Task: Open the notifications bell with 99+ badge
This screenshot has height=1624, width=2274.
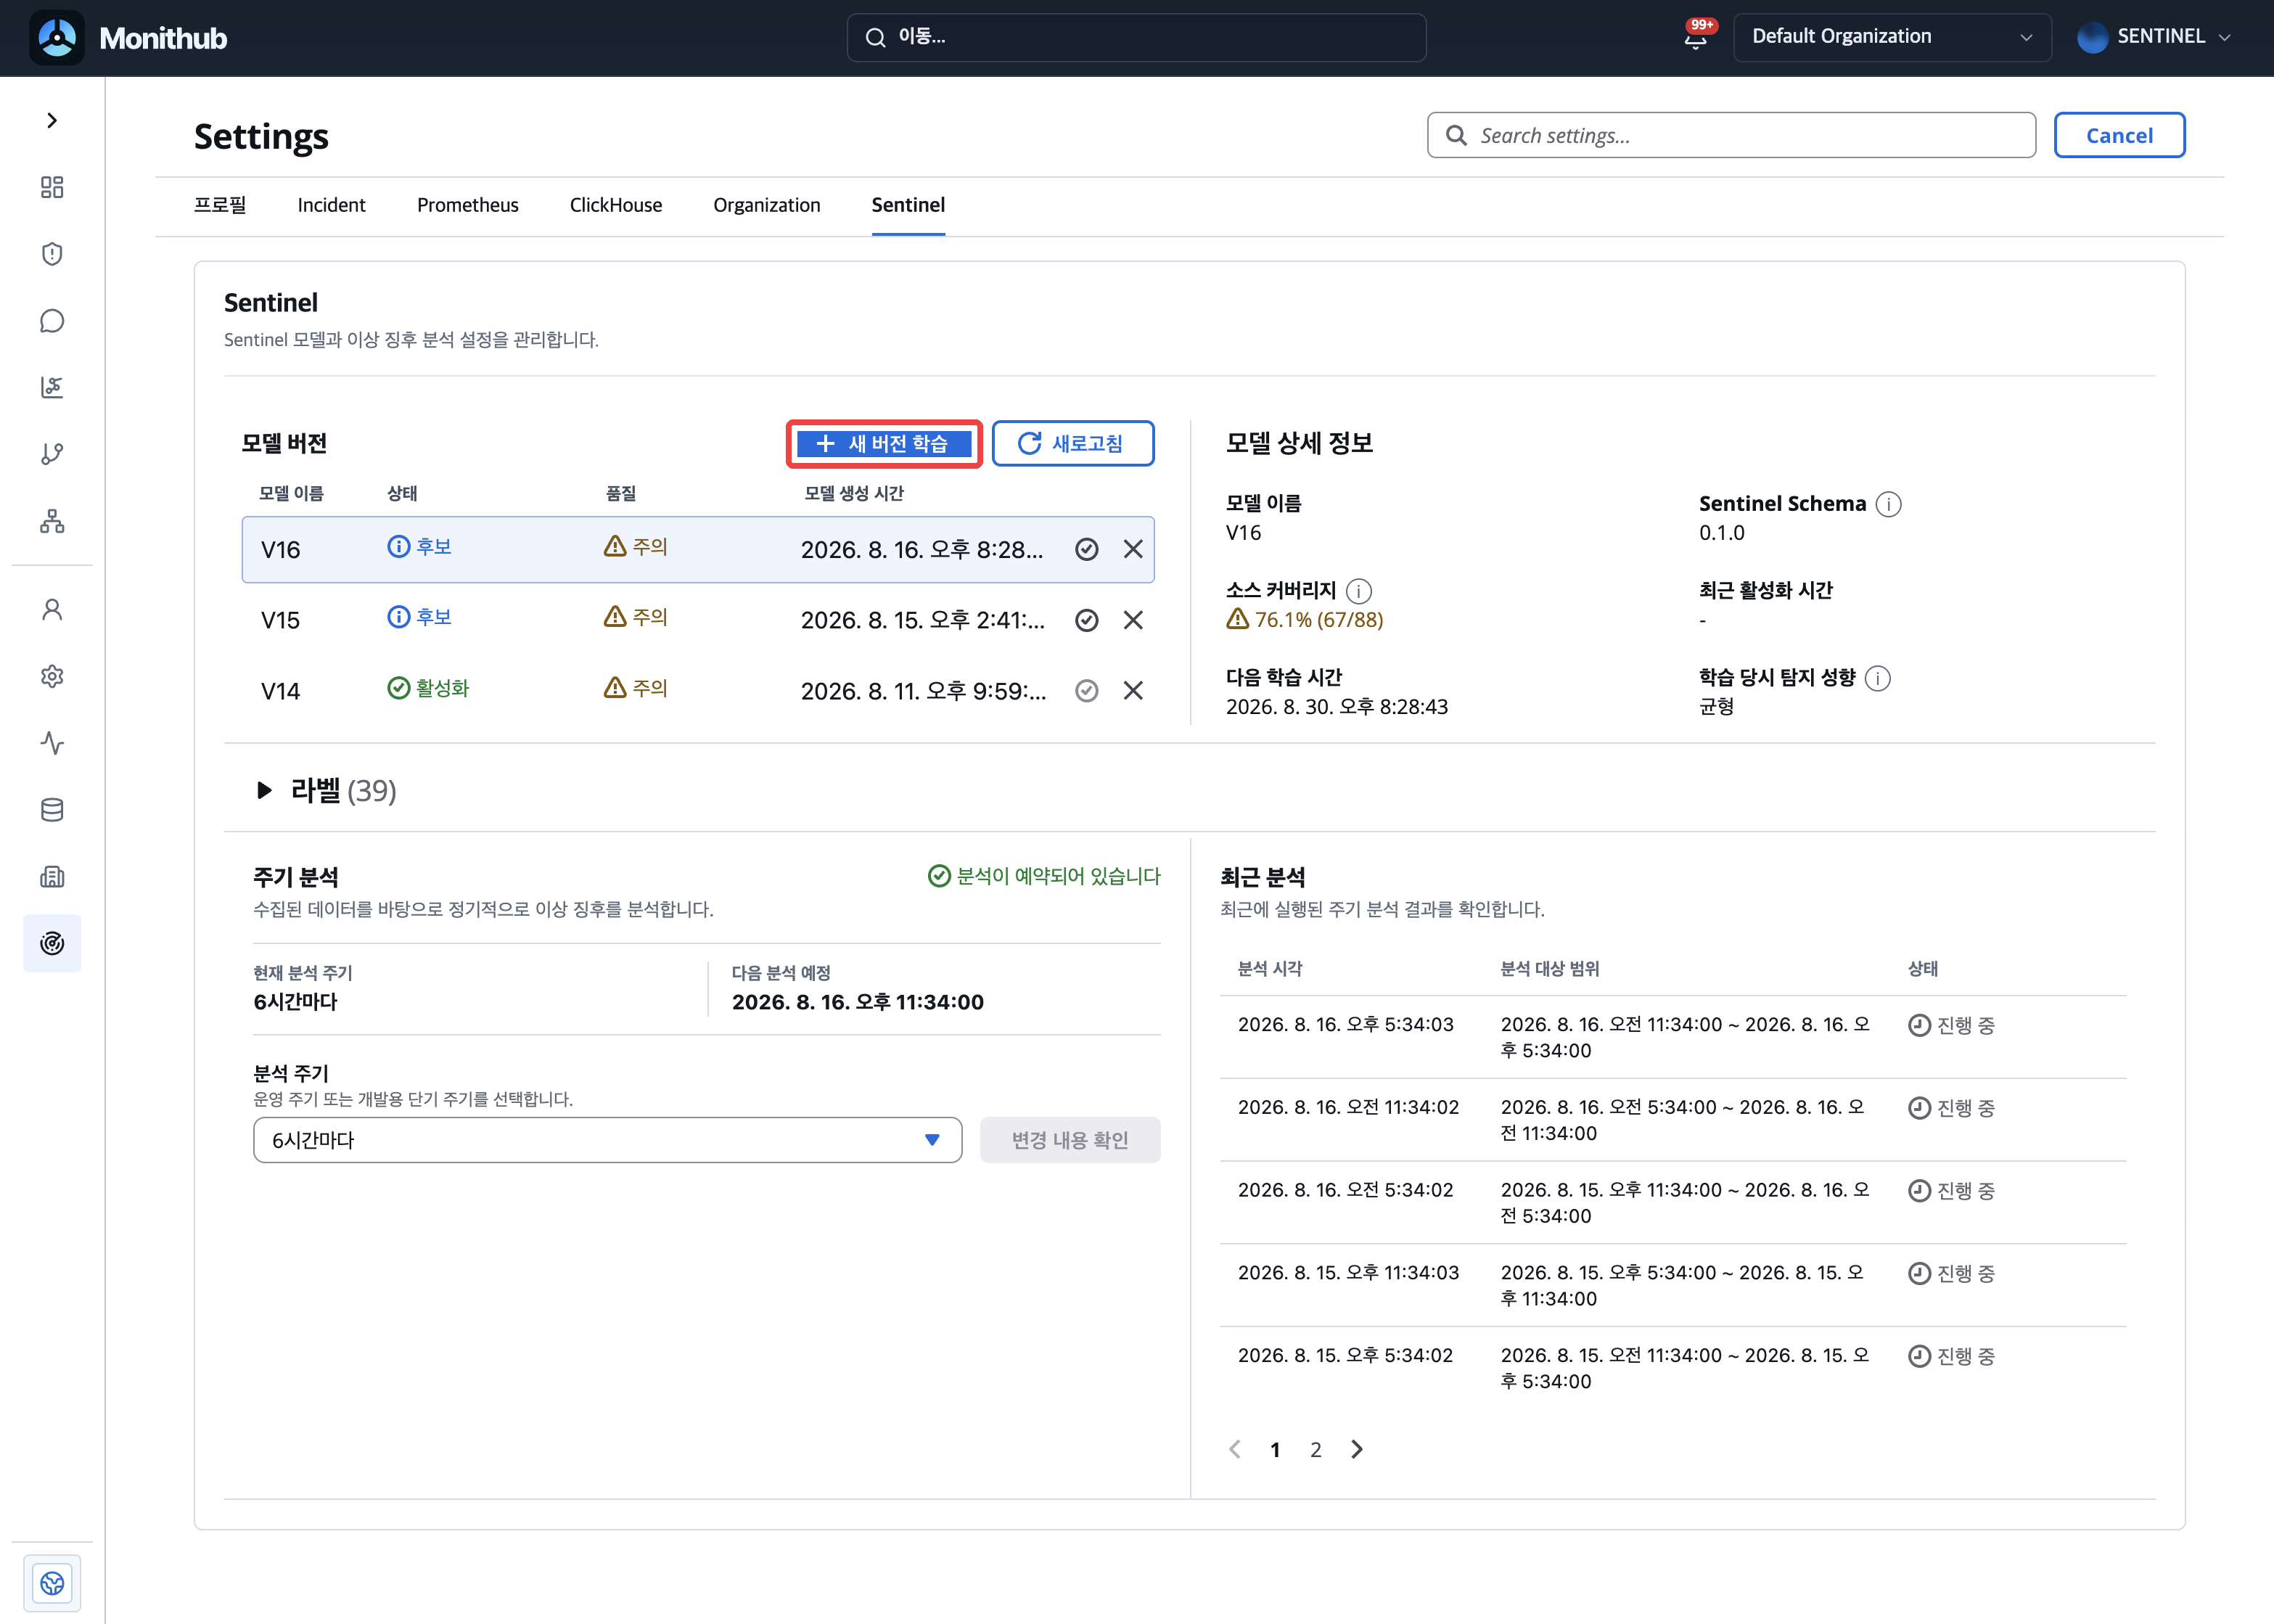Action: (1697, 37)
